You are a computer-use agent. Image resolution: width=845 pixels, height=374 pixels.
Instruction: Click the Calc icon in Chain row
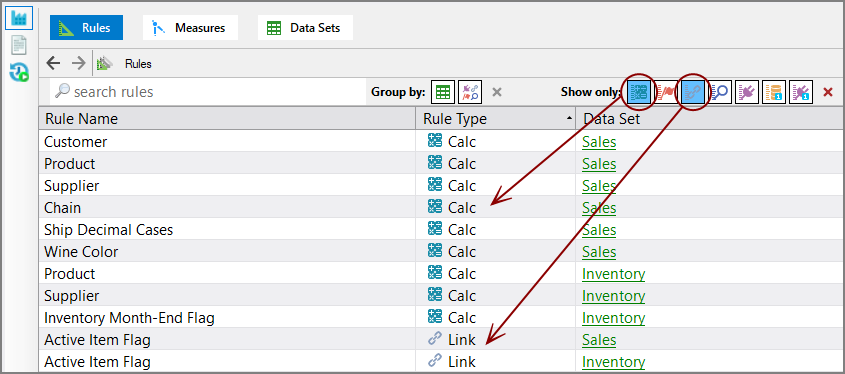[x=434, y=206]
